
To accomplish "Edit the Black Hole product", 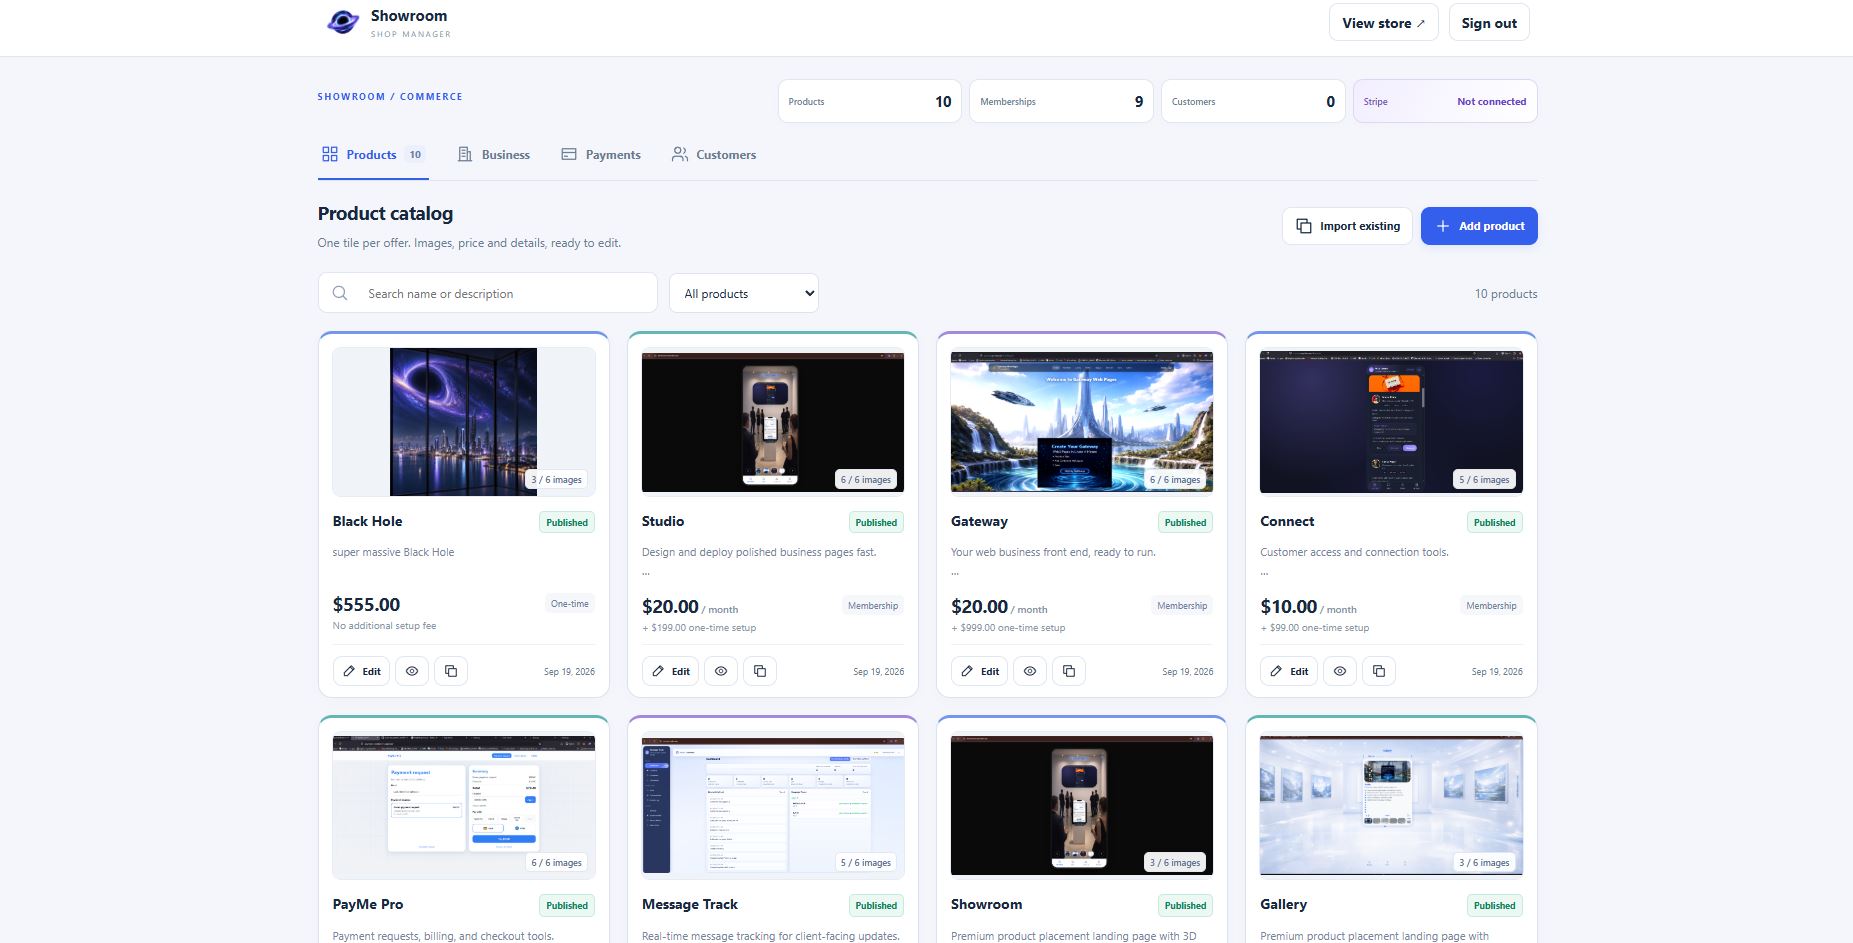I will point(362,671).
